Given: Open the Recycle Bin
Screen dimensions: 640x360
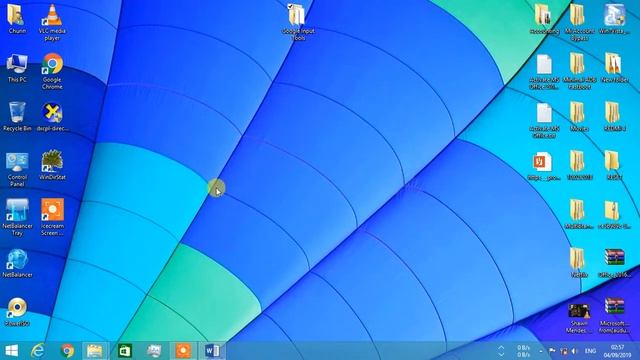Looking at the screenshot, I should 17,113.
